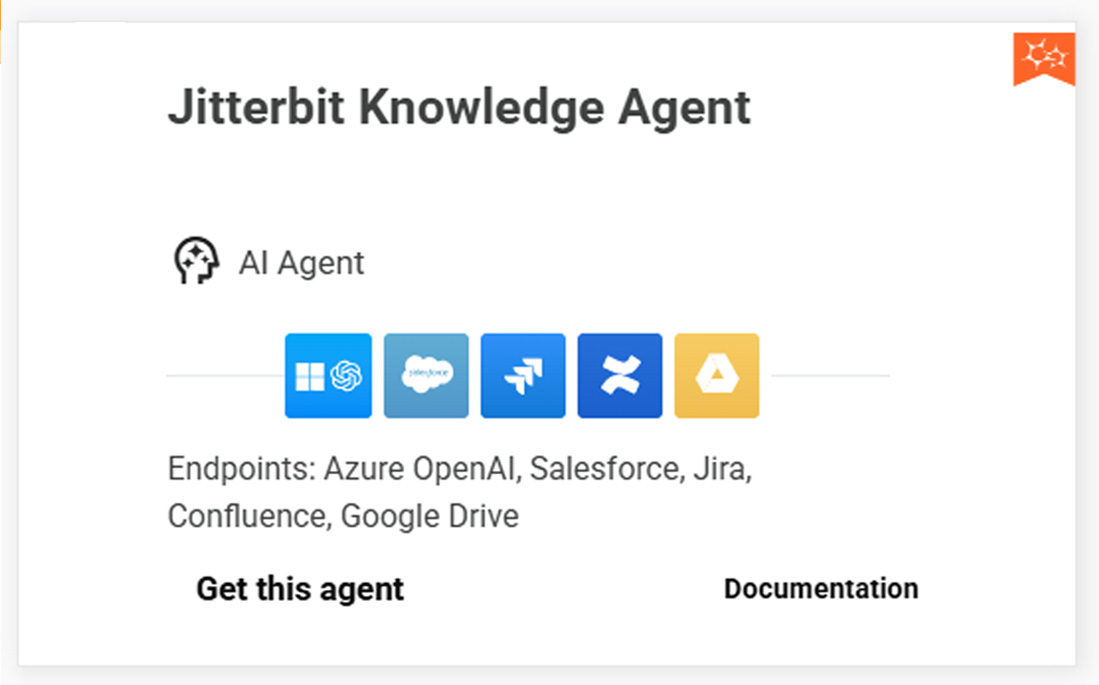Screen dimensions: 1099x685
Task: Open the Get this agent action
Action: pyautogui.click(x=299, y=589)
